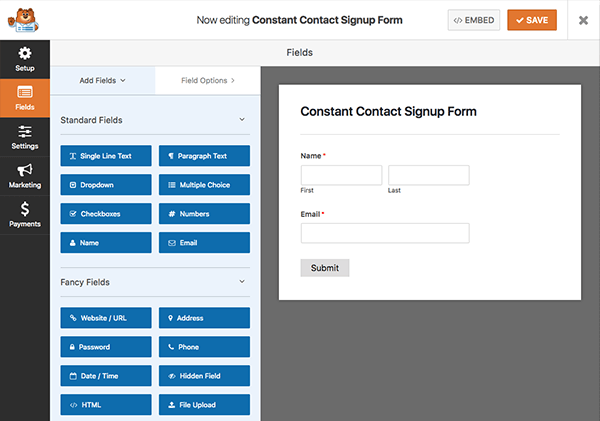Click the First name input field
Image resolution: width=600 pixels, height=421 pixels.
tap(341, 176)
